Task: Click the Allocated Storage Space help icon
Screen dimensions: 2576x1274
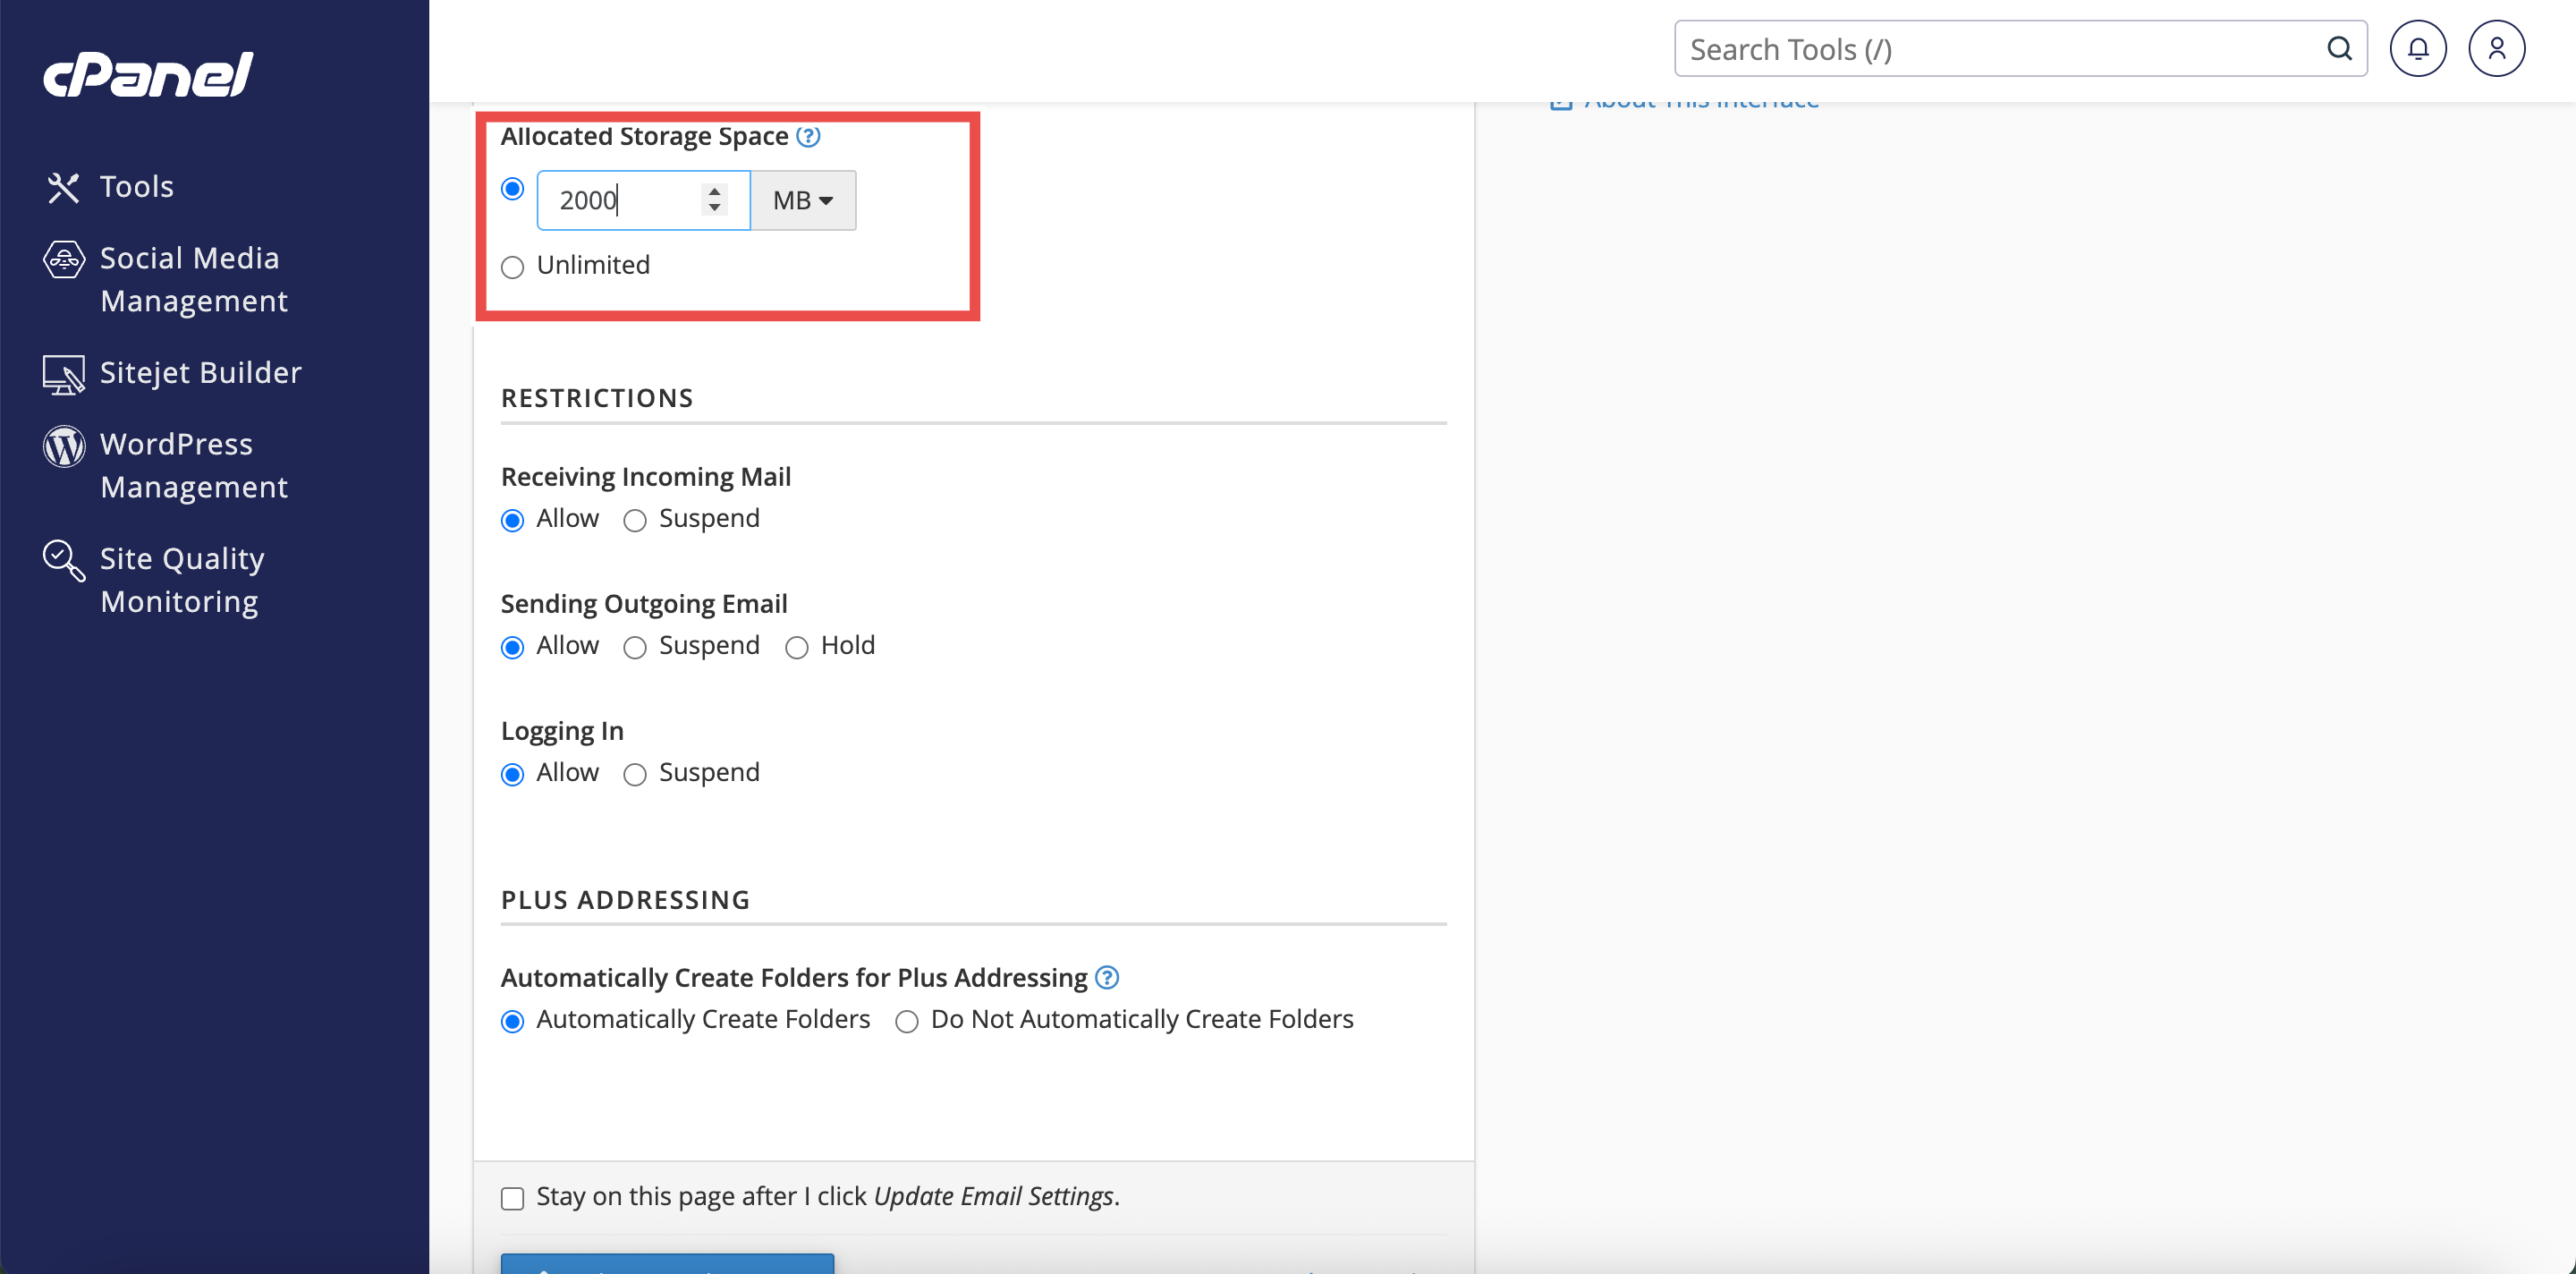Action: (808, 137)
